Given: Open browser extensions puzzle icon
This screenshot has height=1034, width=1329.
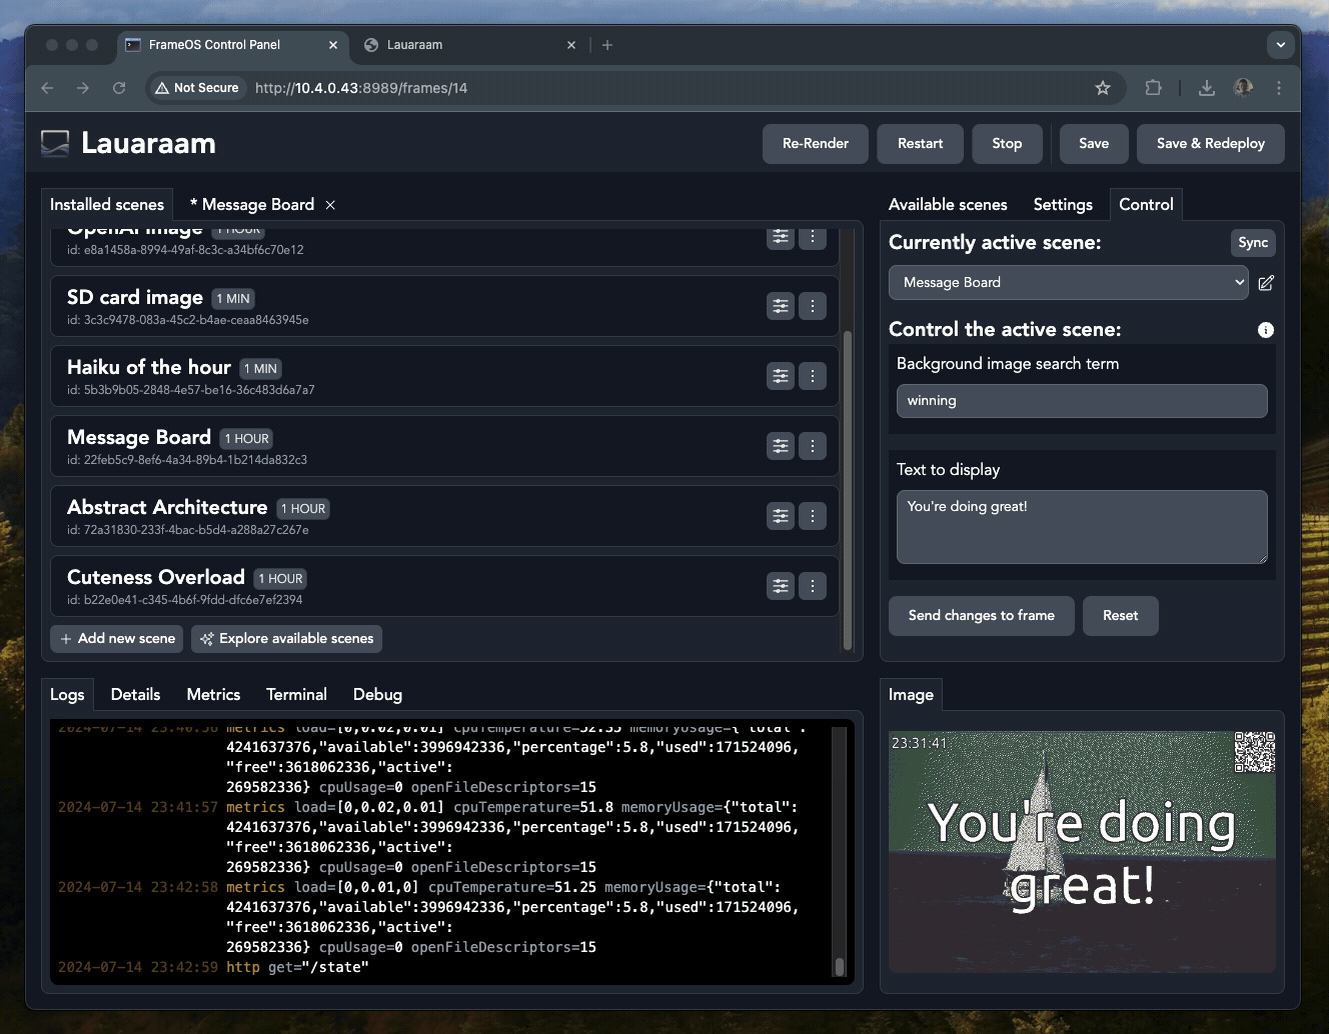Looking at the screenshot, I should [1153, 88].
